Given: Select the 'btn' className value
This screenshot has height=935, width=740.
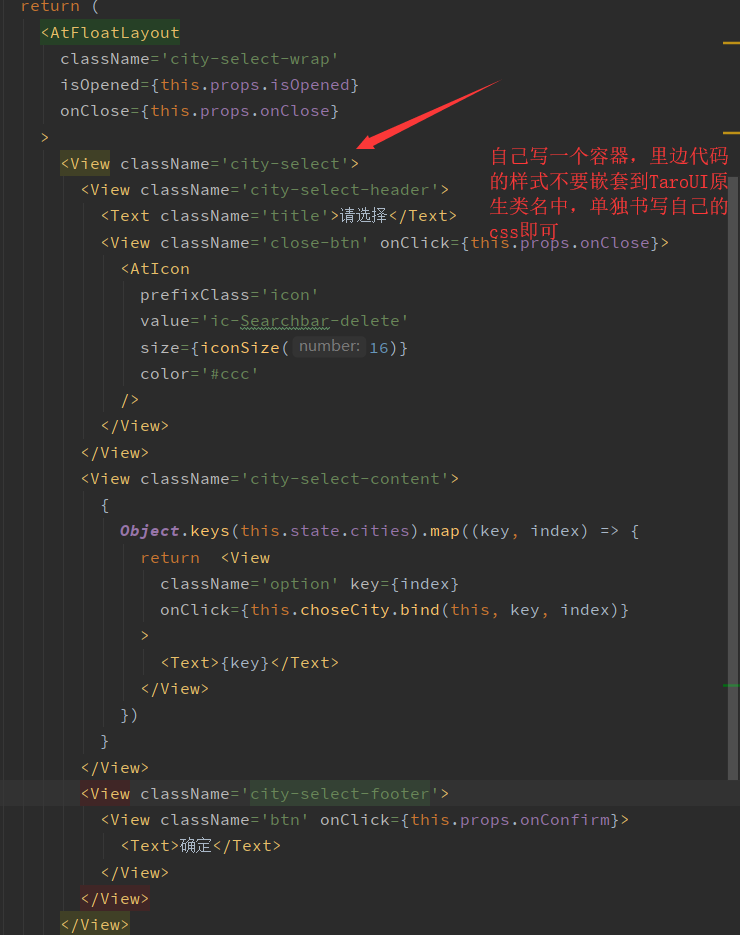Looking at the screenshot, I should pos(284,820).
